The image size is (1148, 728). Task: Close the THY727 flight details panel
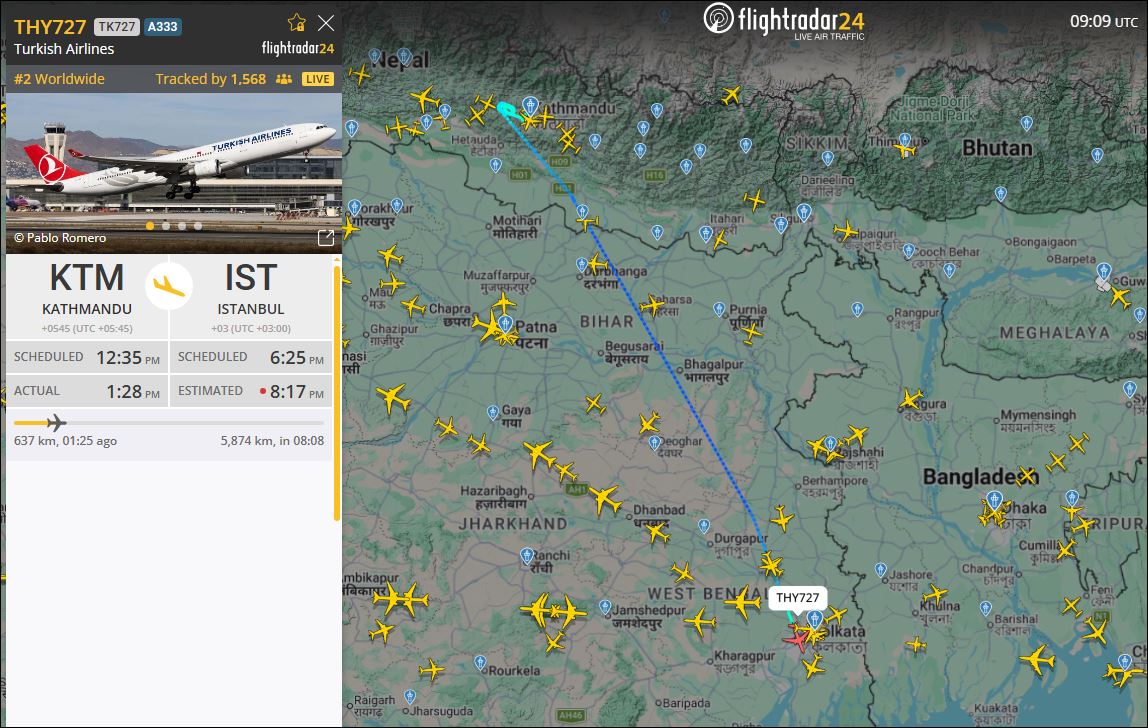(326, 23)
